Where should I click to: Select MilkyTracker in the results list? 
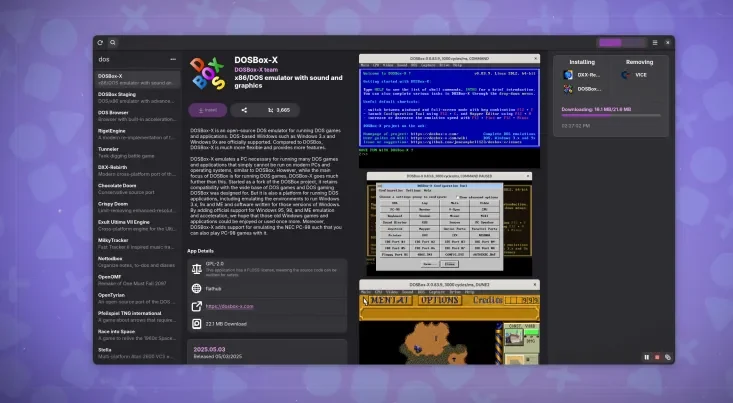(x=137, y=244)
